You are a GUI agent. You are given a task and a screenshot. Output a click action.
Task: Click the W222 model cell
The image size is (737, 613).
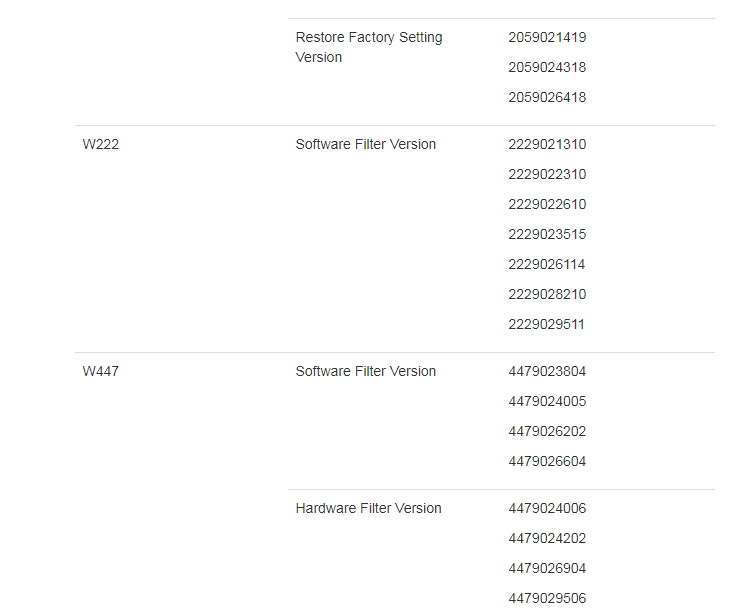coord(101,144)
